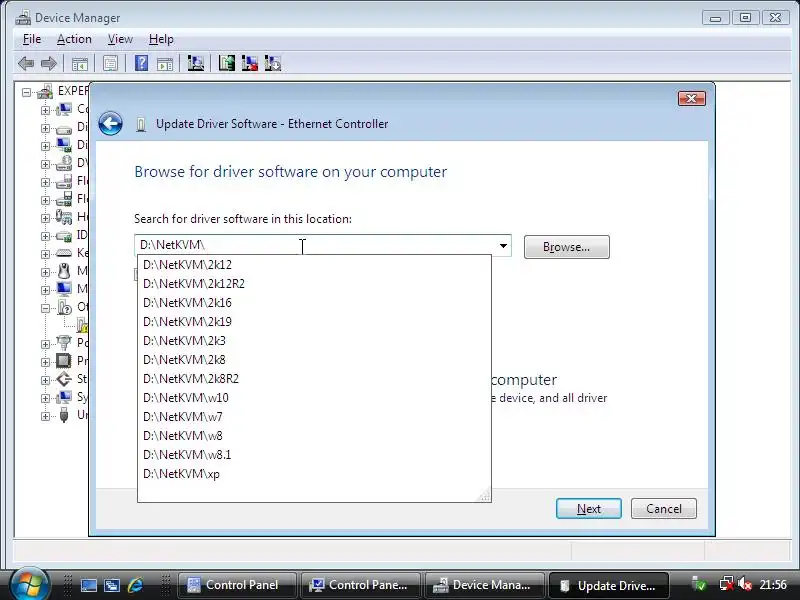Select the IDE ATA/ATAPI controllers icon
The image size is (800, 600).
[x=64, y=236]
